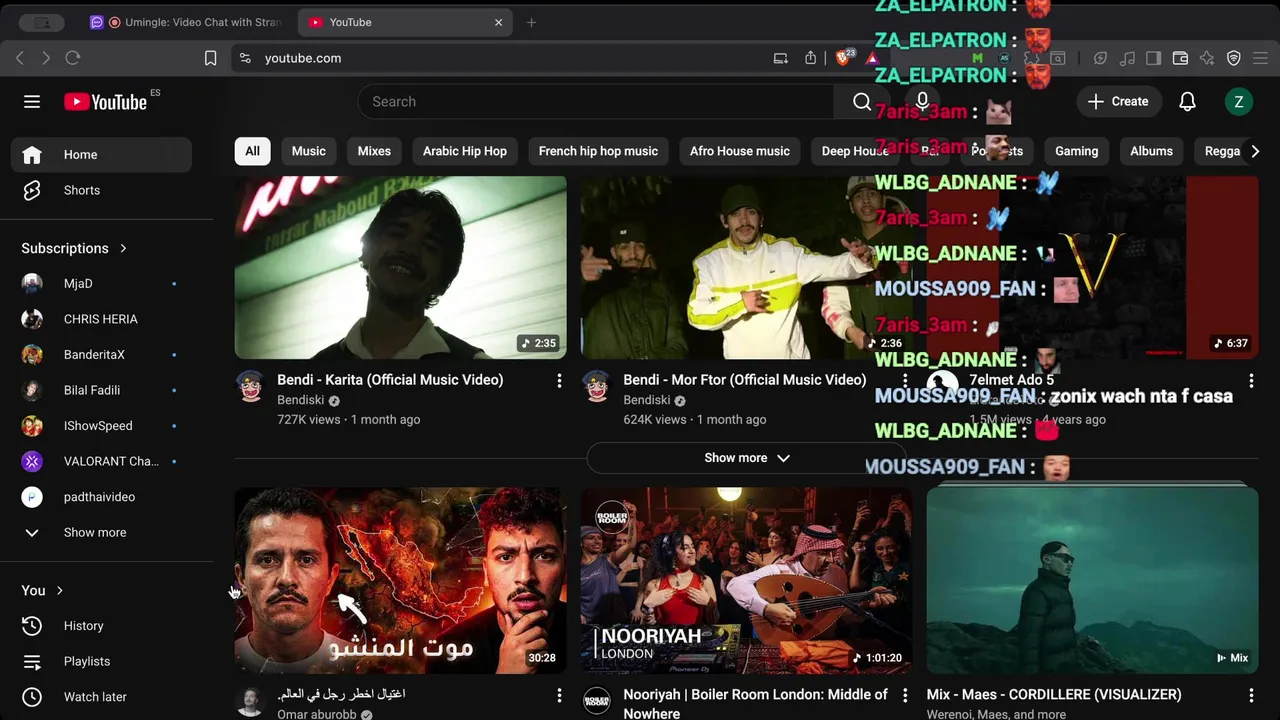1280x720 pixels.
Task: Open Shorts from the sidebar
Action: (101, 190)
